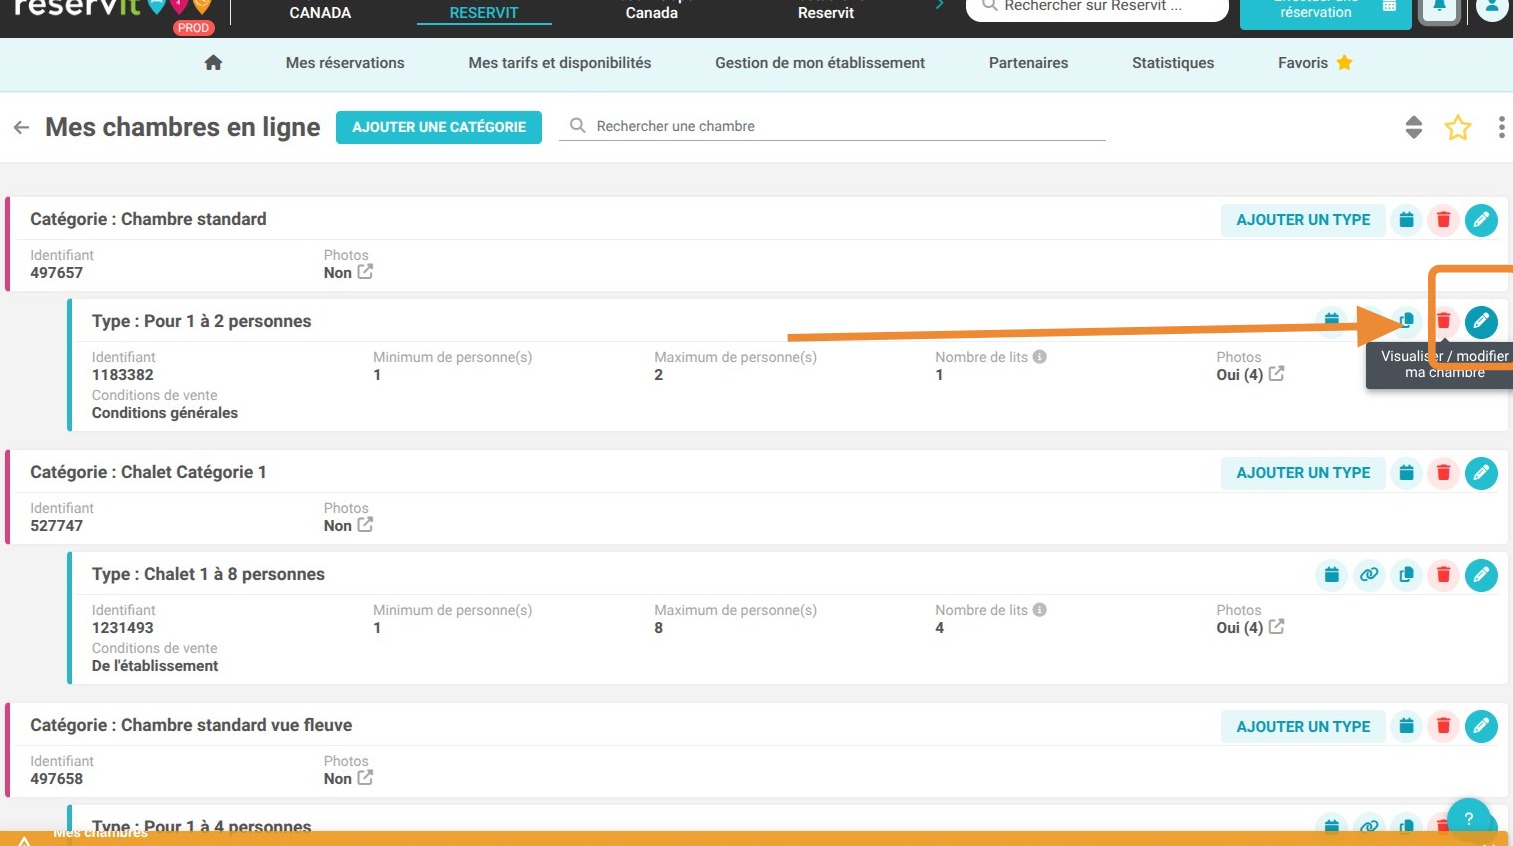The image size is (1513, 846).
Task: Delete the Chambre standard category
Action: [x=1443, y=220]
